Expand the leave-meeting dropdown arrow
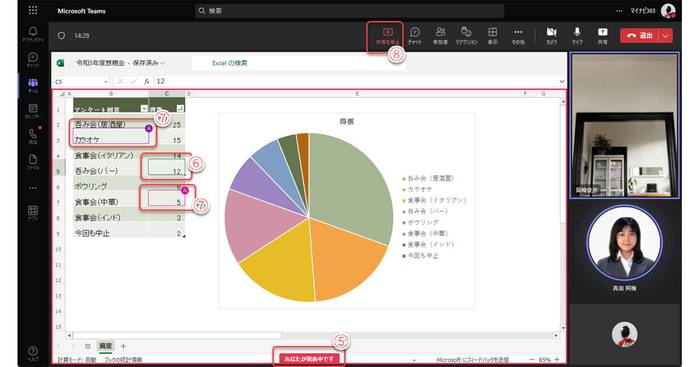The image size is (700, 367). click(x=666, y=36)
